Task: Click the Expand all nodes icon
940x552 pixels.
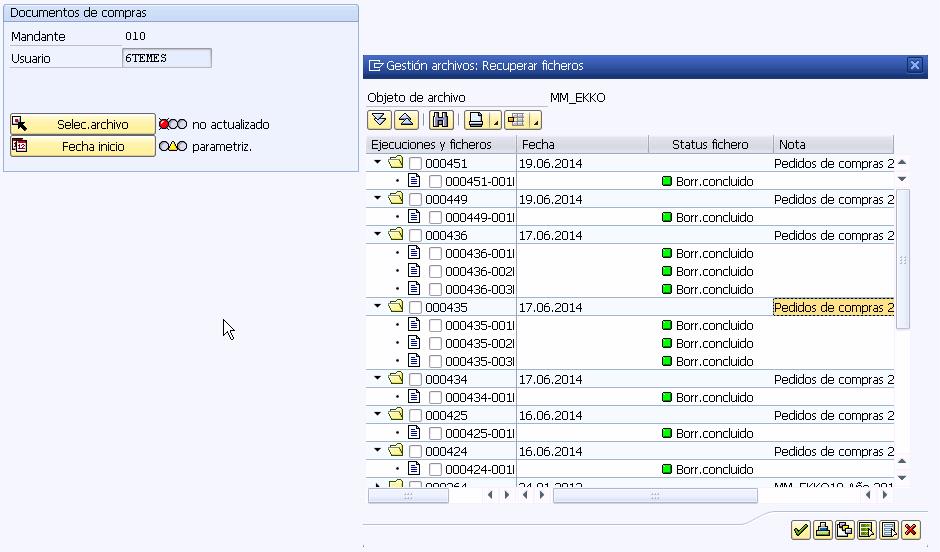Action: [379, 120]
